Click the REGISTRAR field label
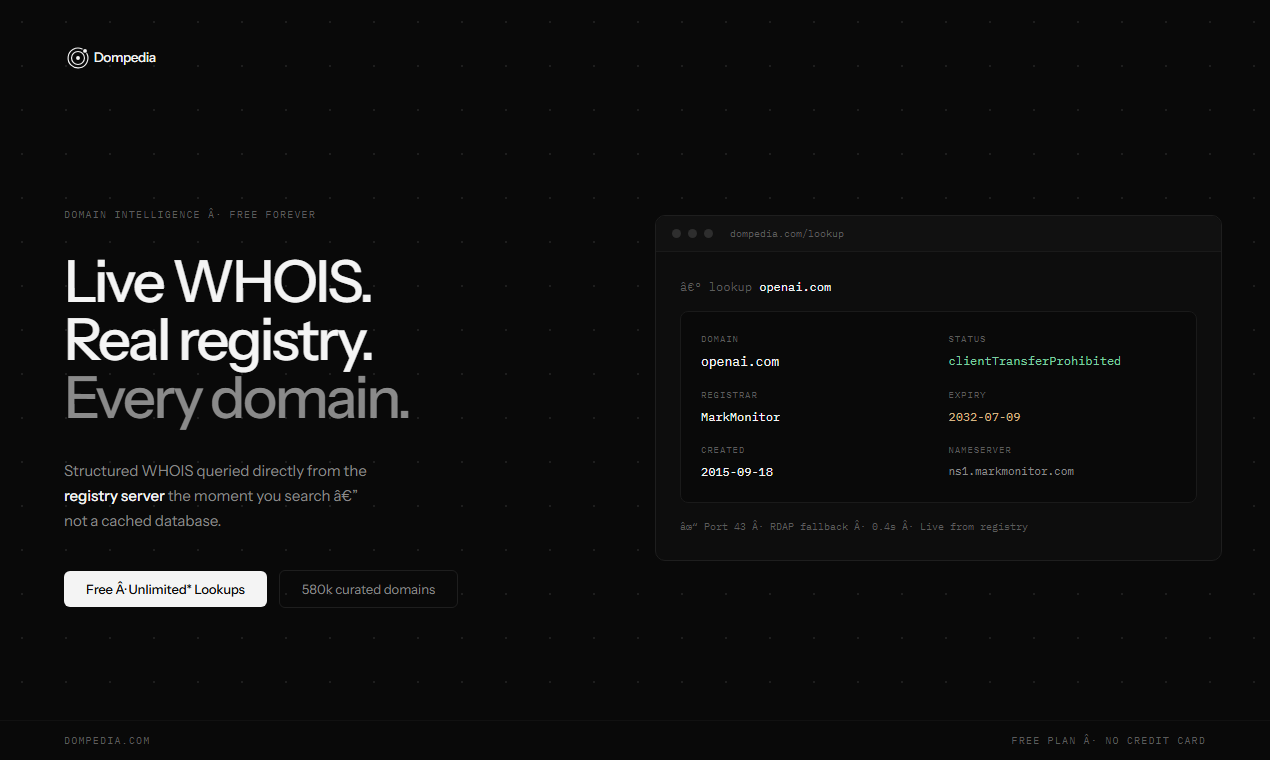Viewport: 1270px width, 760px height. click(x=729, y=396)
